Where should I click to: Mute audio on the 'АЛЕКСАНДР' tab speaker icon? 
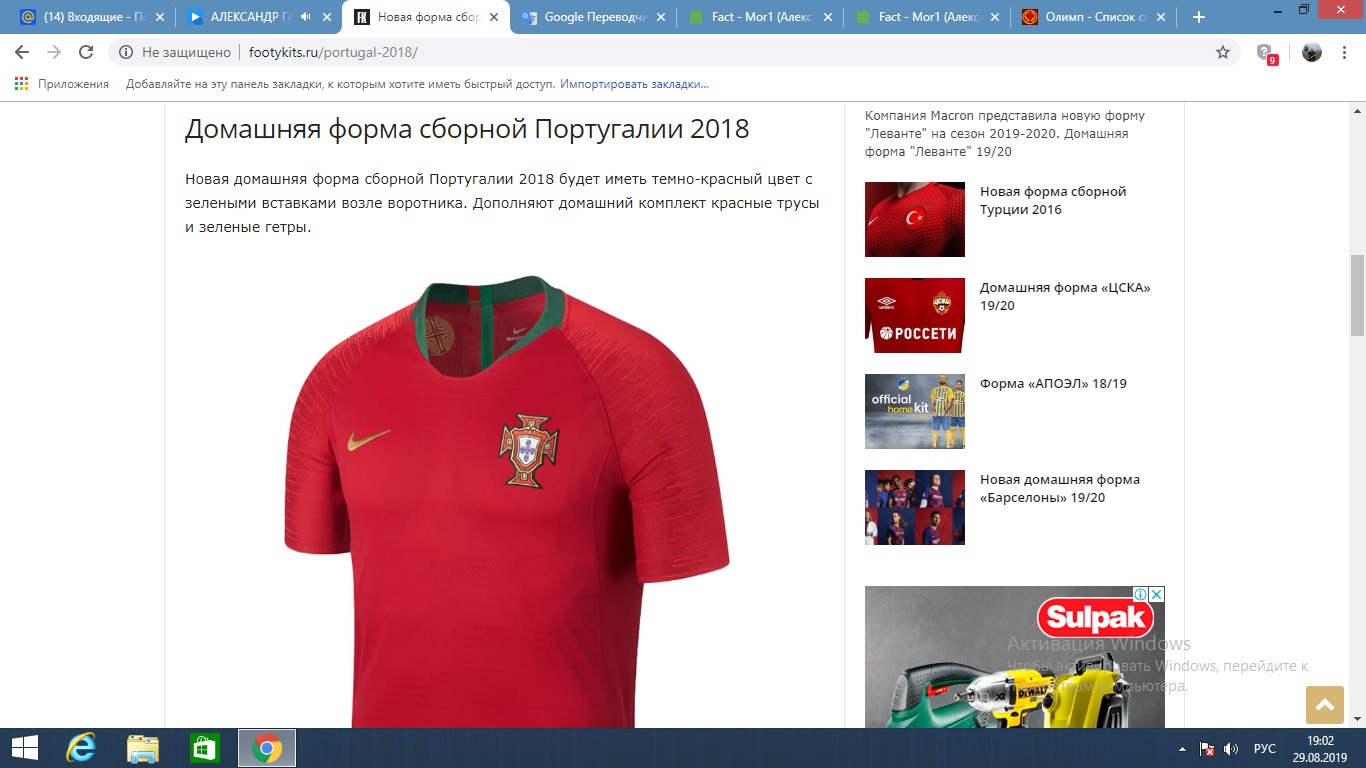tap(304, 17)
